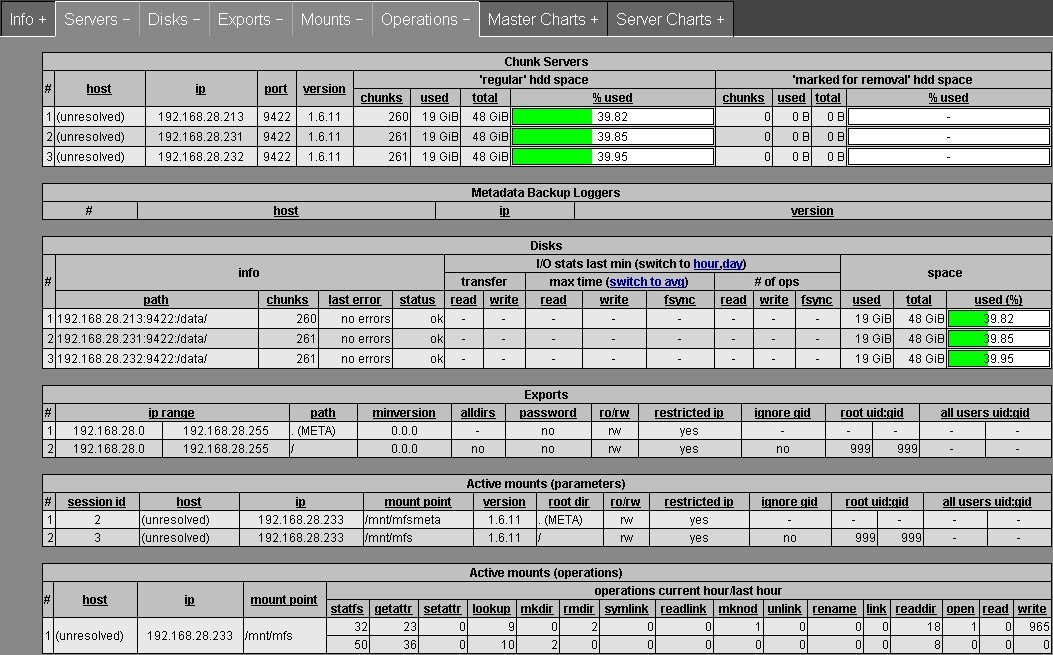Expand the Master Charts + tab
1053x655 pixels.
[543, 19]
